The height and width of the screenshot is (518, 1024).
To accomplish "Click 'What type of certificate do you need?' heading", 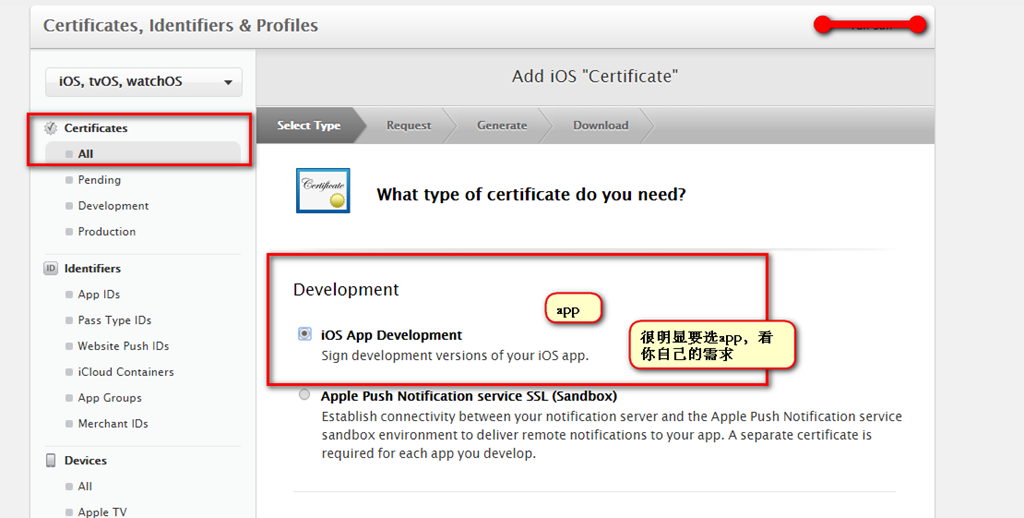I will pyautogui.click(x=531, y=195).
